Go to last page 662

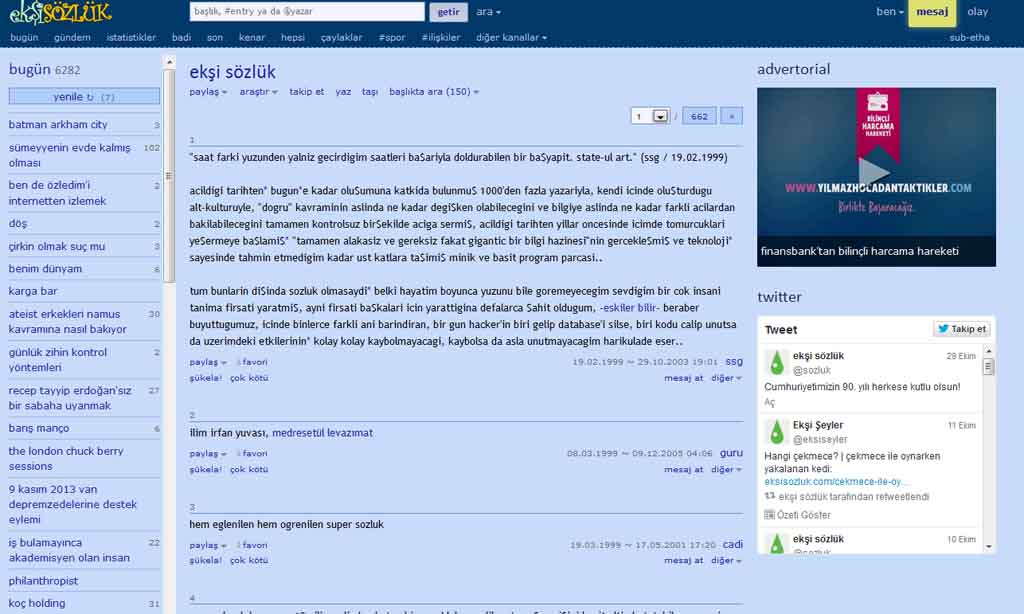[x=699, y=116]
